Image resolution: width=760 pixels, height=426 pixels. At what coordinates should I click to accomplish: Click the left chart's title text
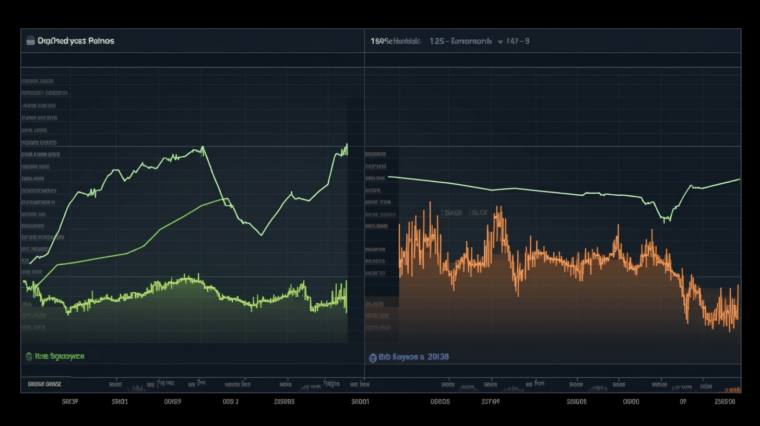click(75, 41)
